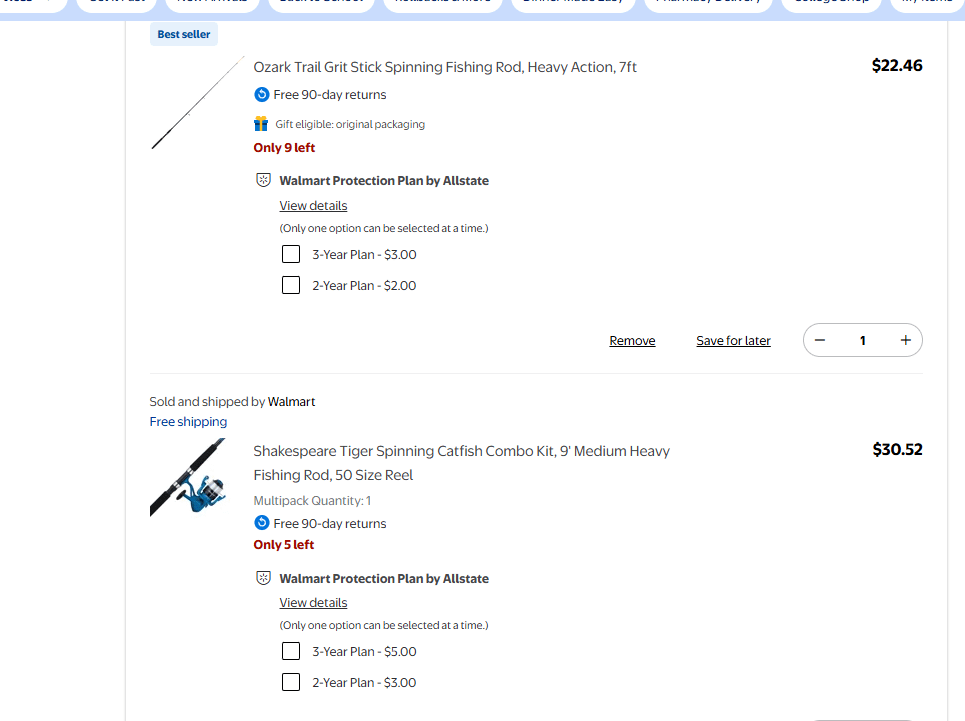Check the 3-Year Plan - $3.00 option

[291, 254]
